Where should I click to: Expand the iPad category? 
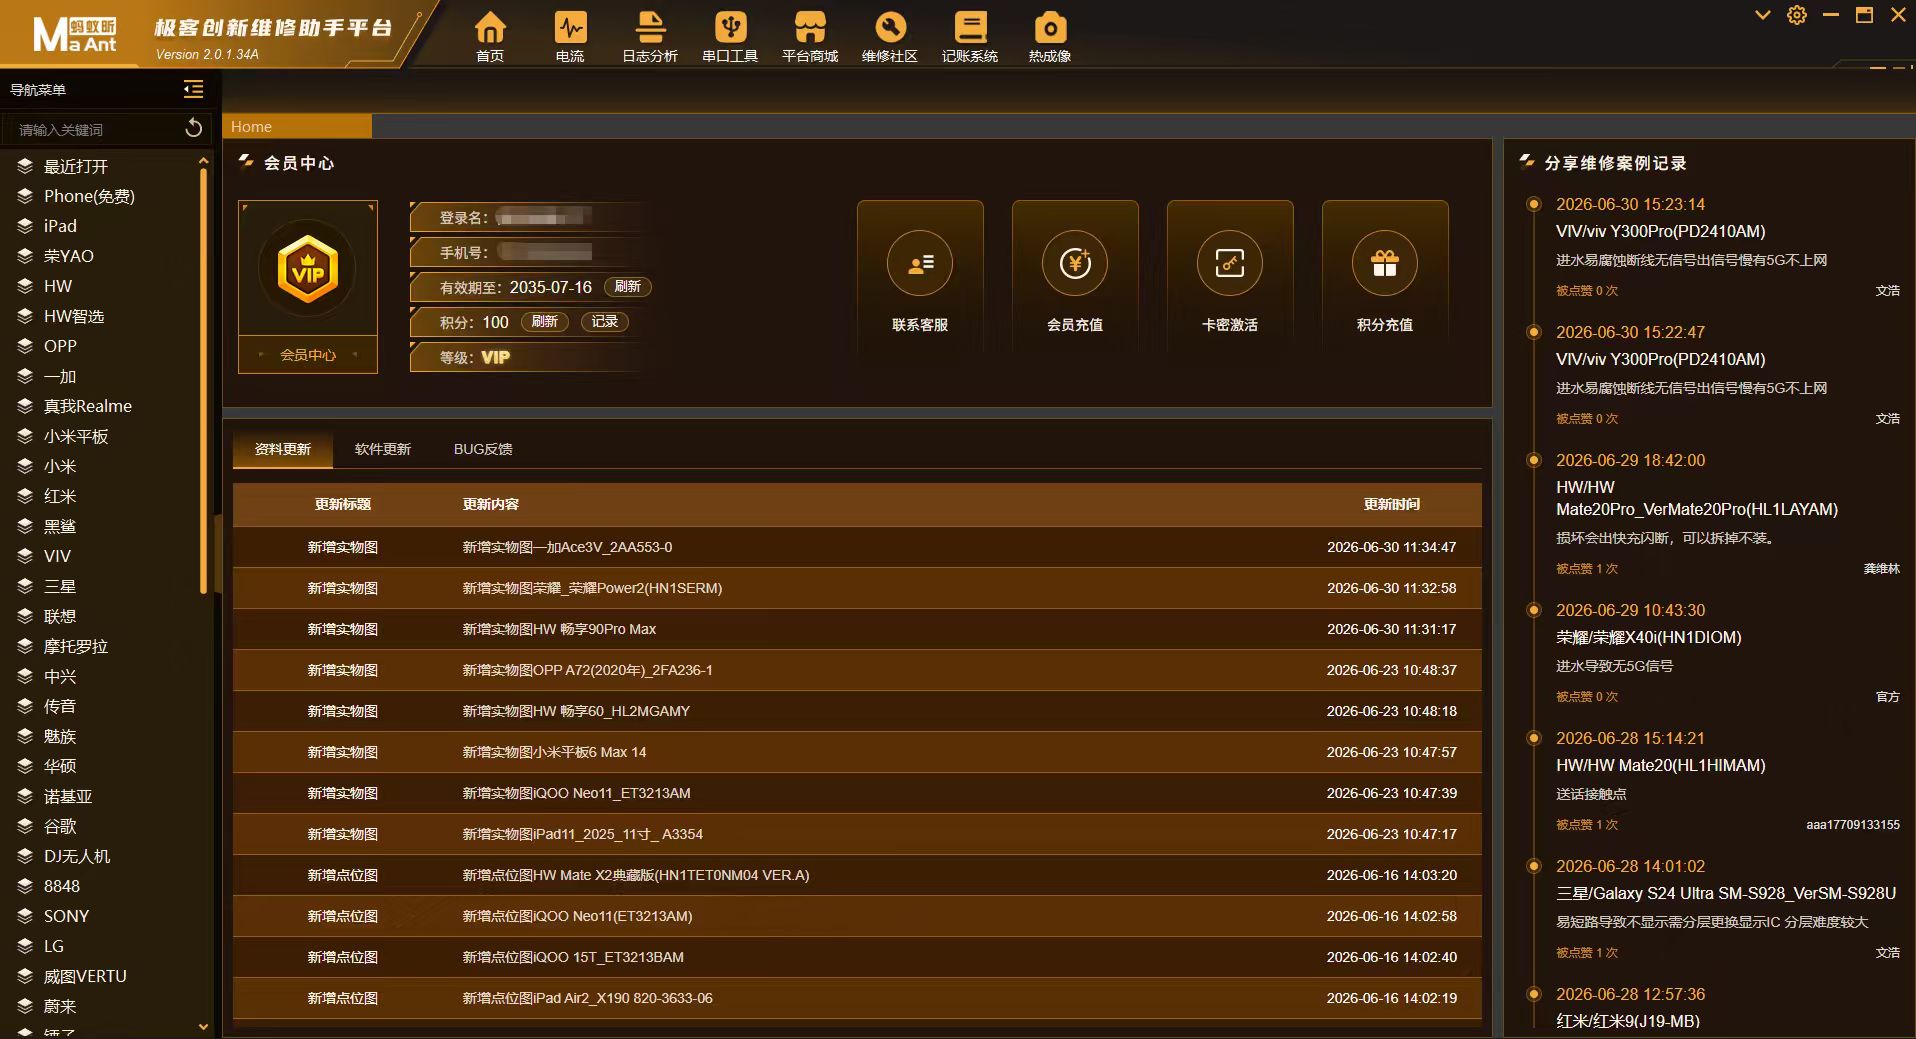click(x=60, y=226)
